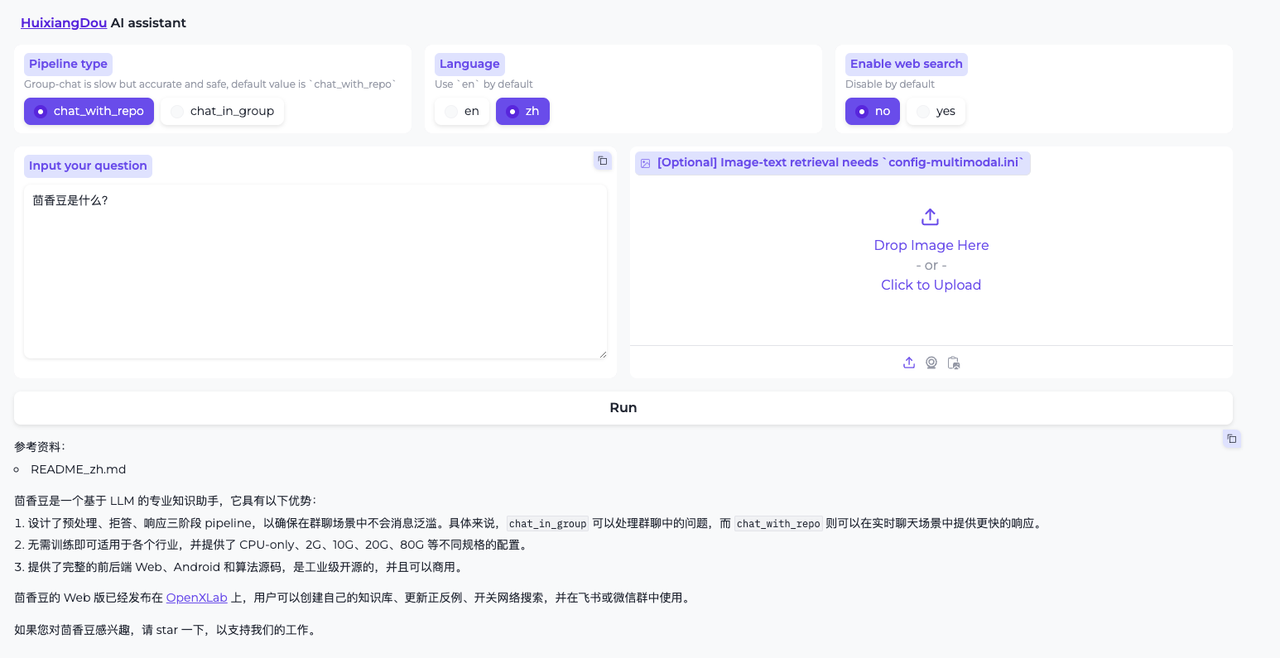The height and width of the screenshot is (658, 1280).
Task: Select chat_in_group pipeline type
Action: pyautogui.click(x=222, y=111)
